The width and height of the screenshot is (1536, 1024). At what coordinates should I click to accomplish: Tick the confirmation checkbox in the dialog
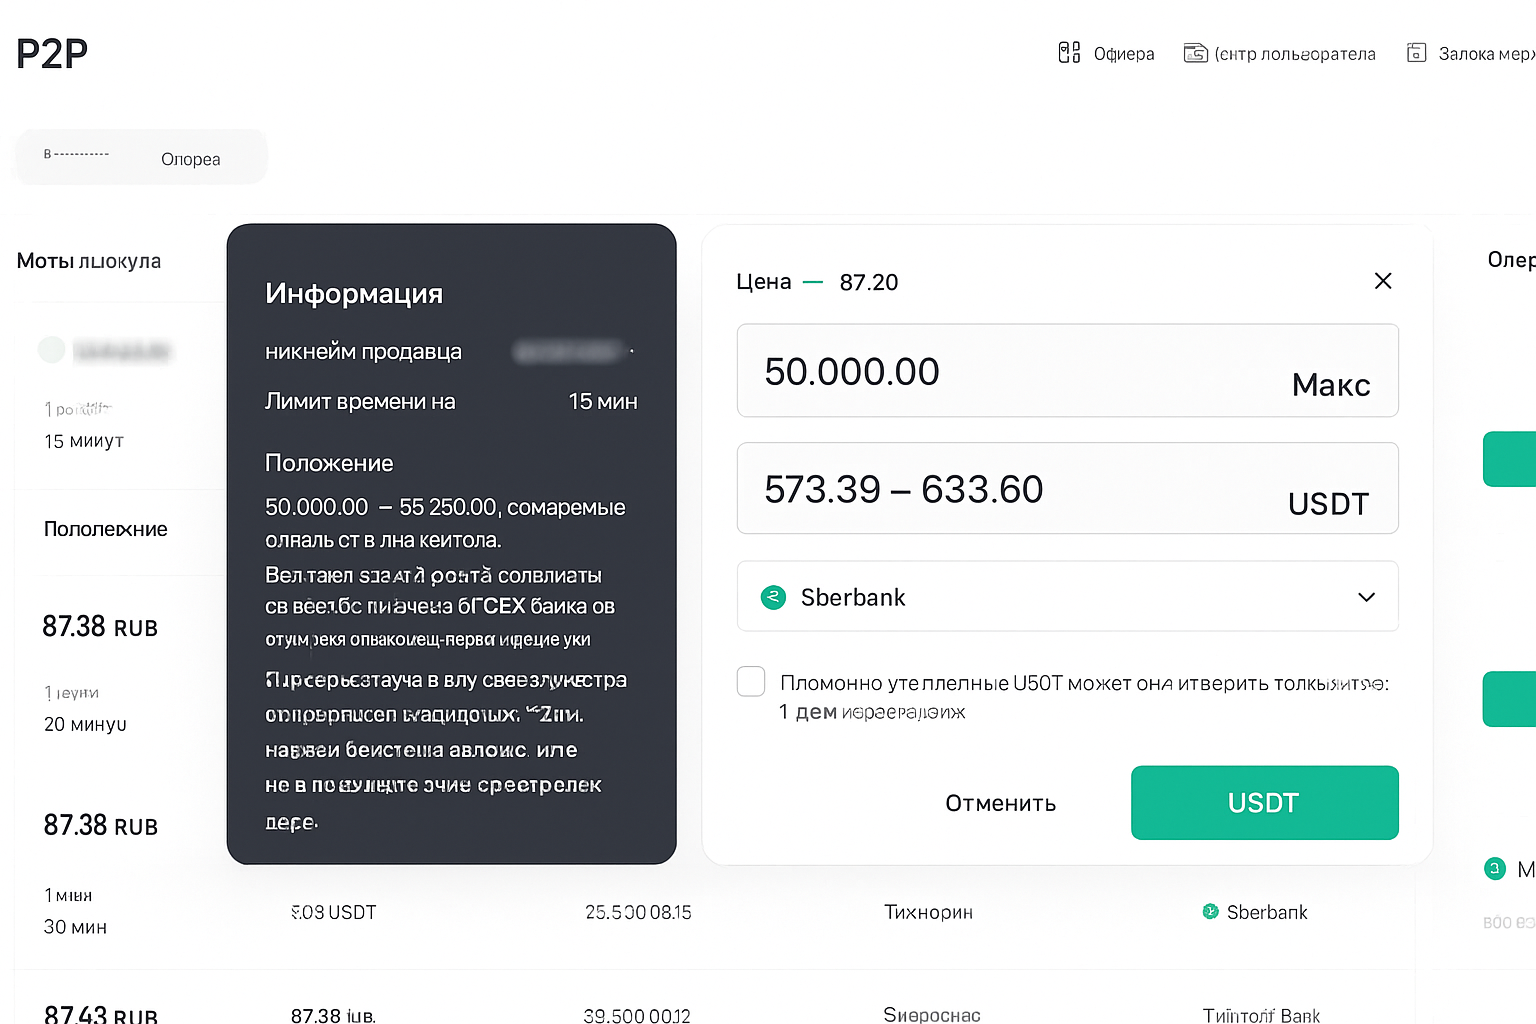(751, 682)
